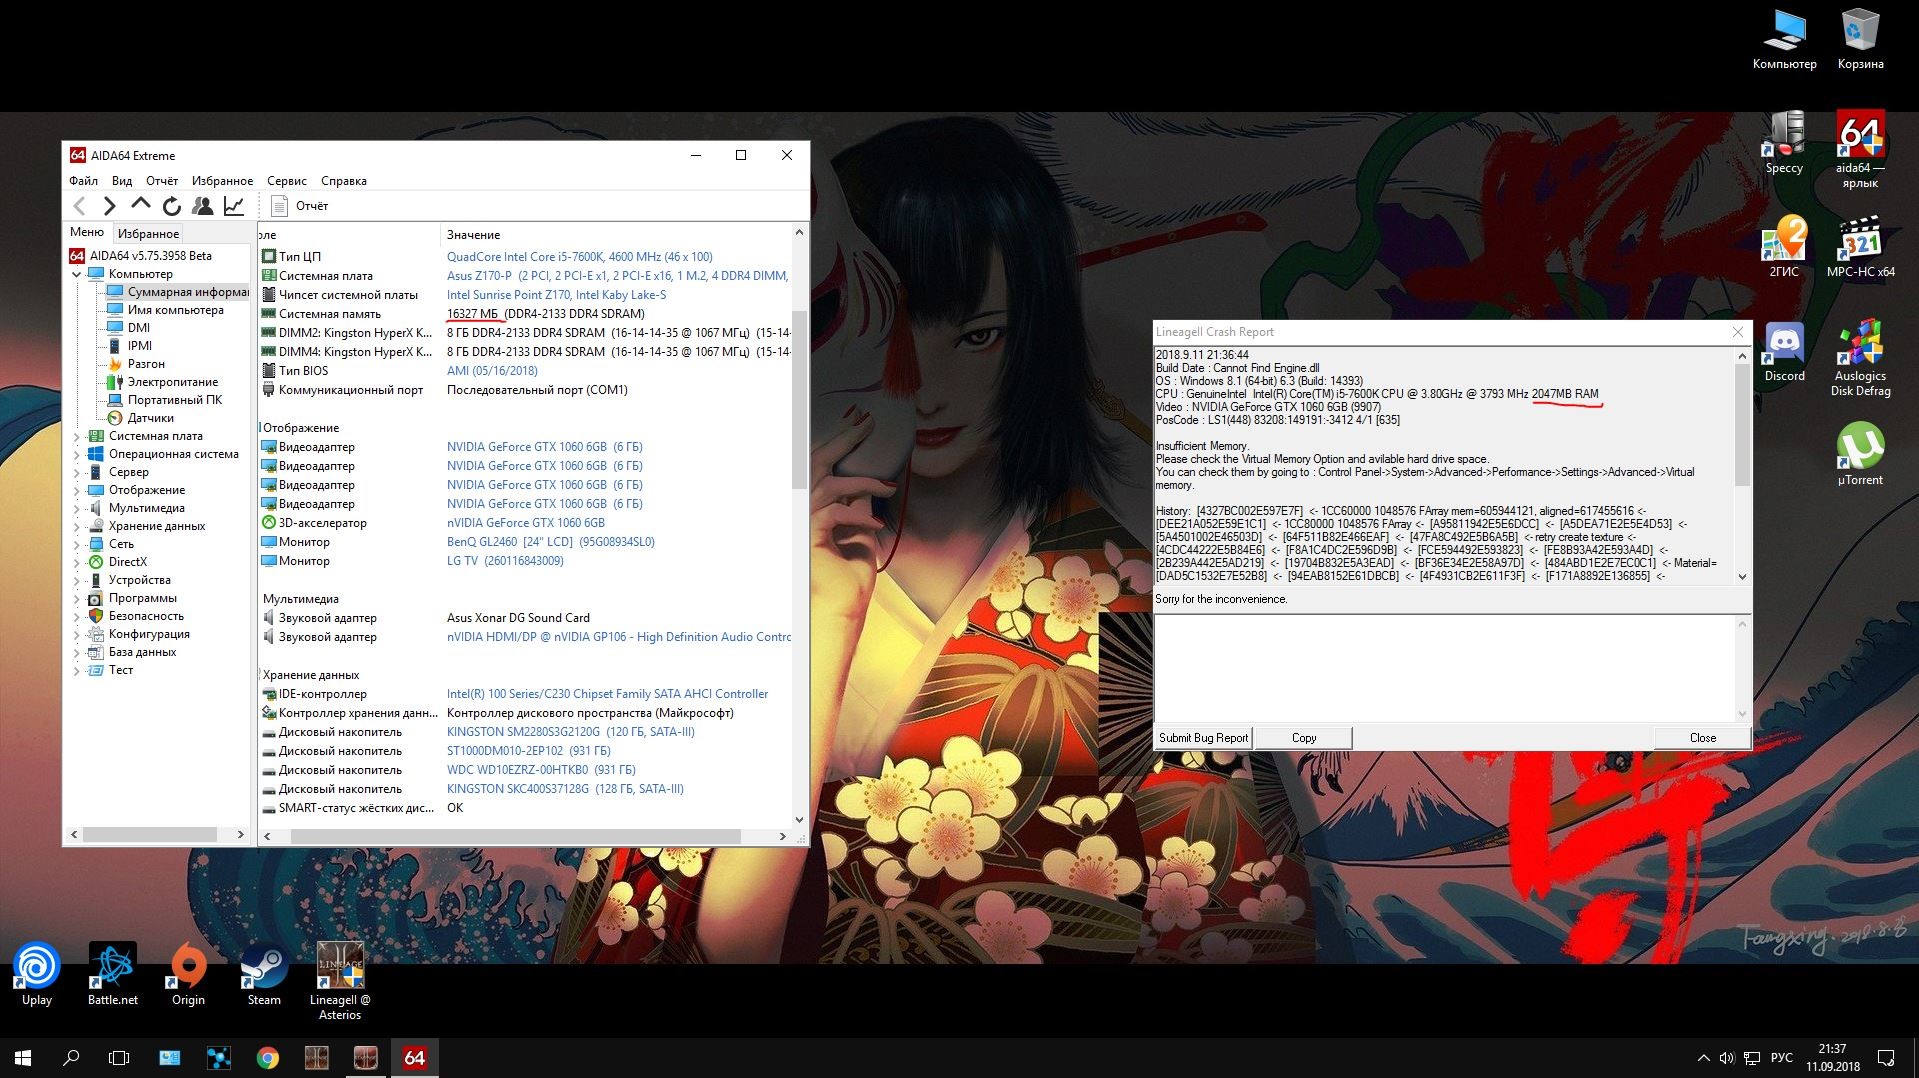Select Имя компьютера tree item
Screen dimensions: 1919x1078
165,310
